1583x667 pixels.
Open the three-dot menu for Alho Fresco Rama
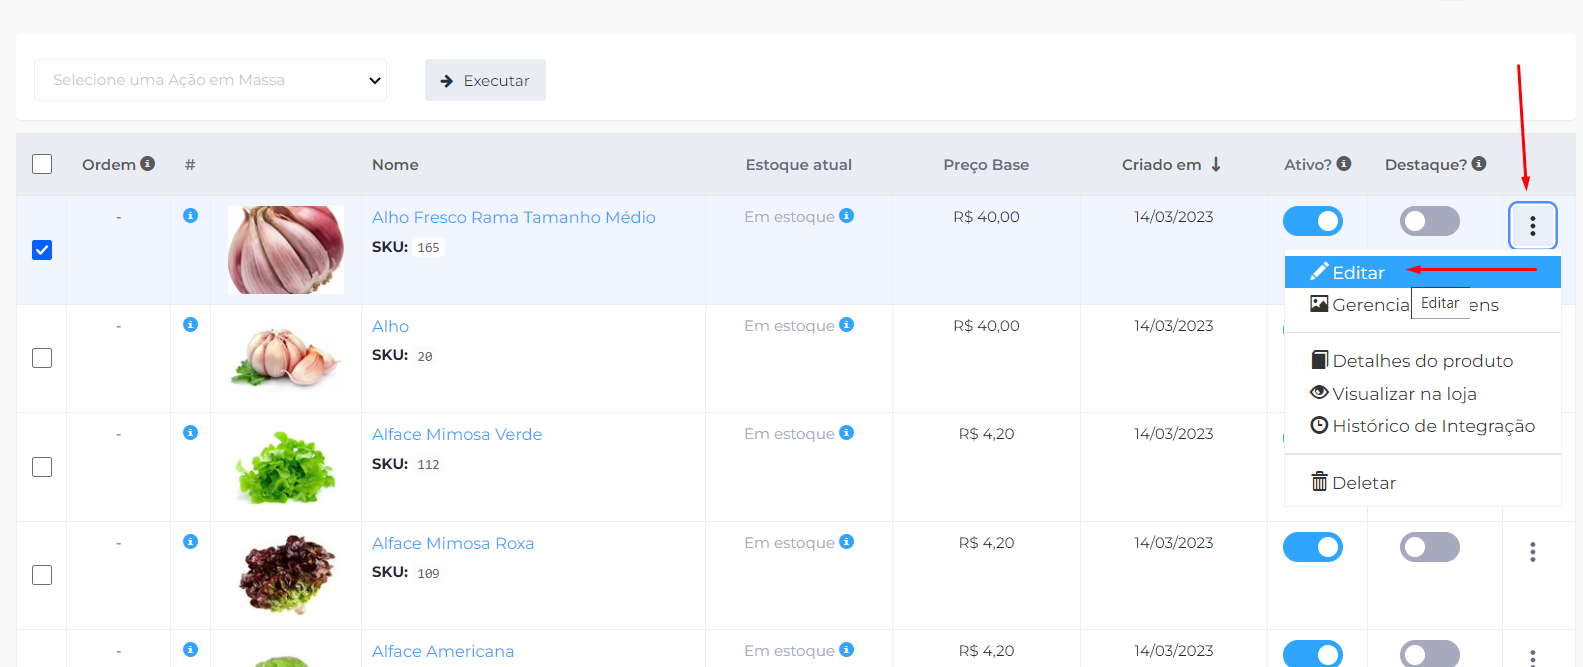click(1532, 226)
